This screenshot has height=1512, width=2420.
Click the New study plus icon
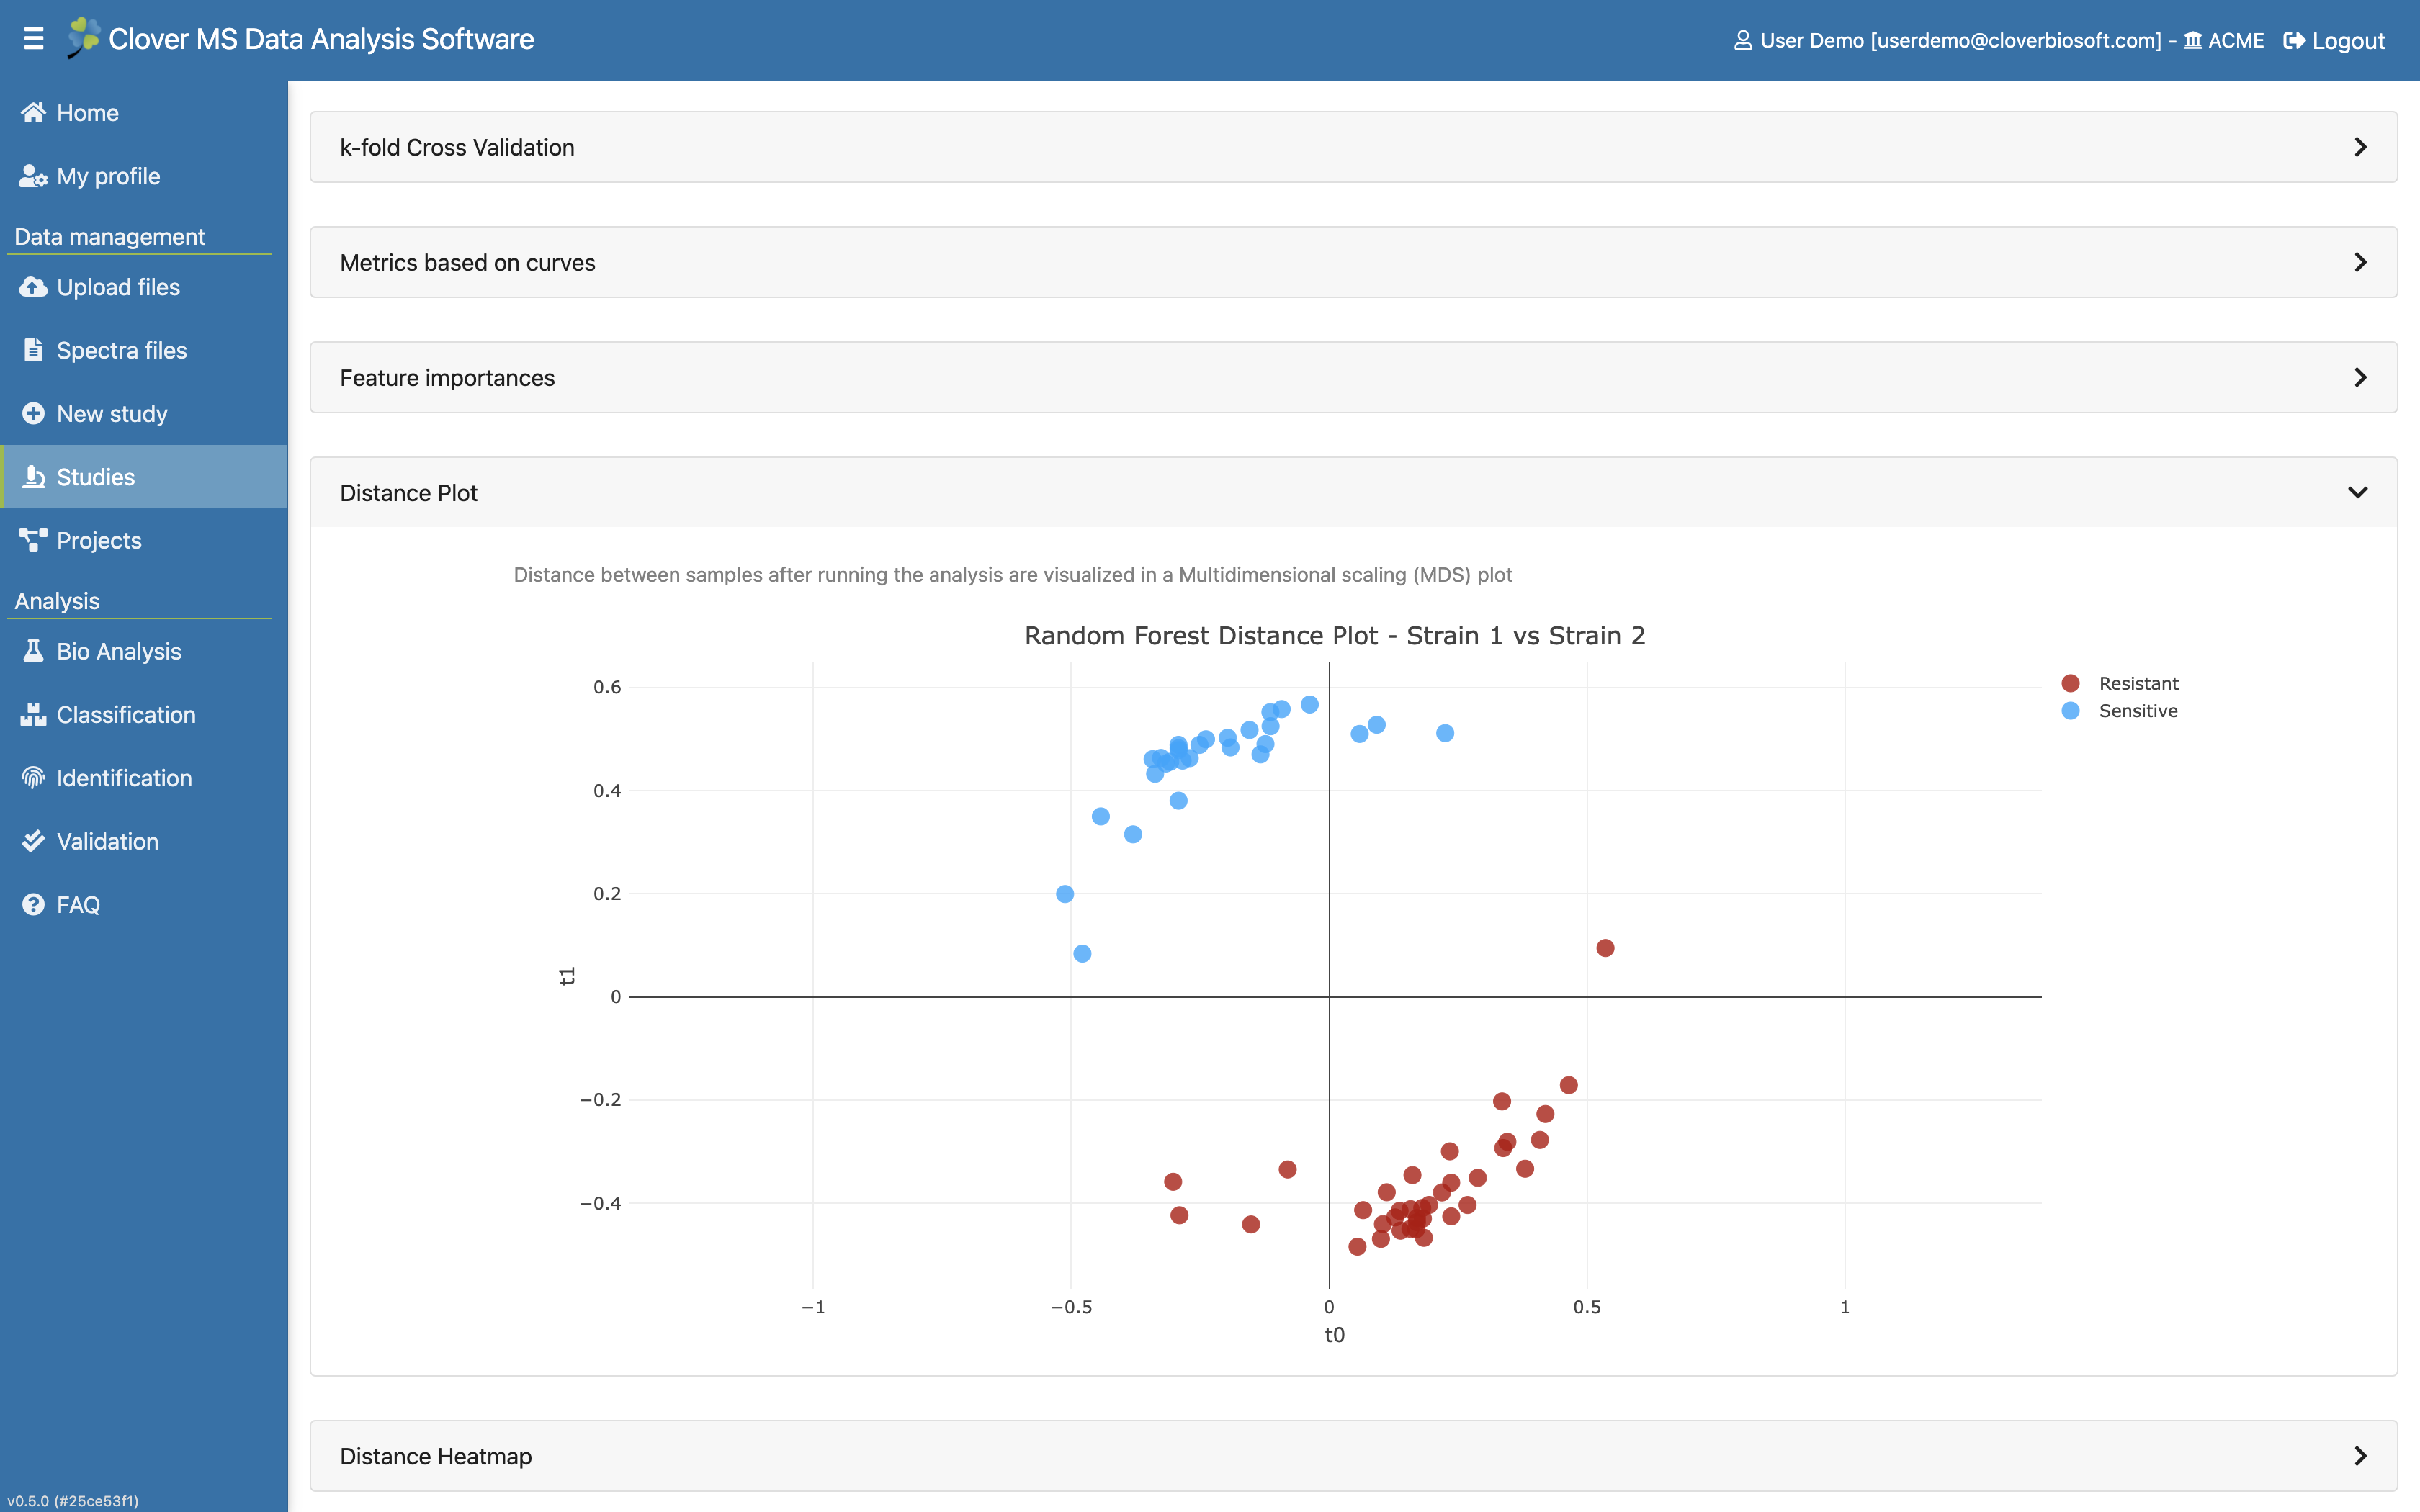pos(33,413)
